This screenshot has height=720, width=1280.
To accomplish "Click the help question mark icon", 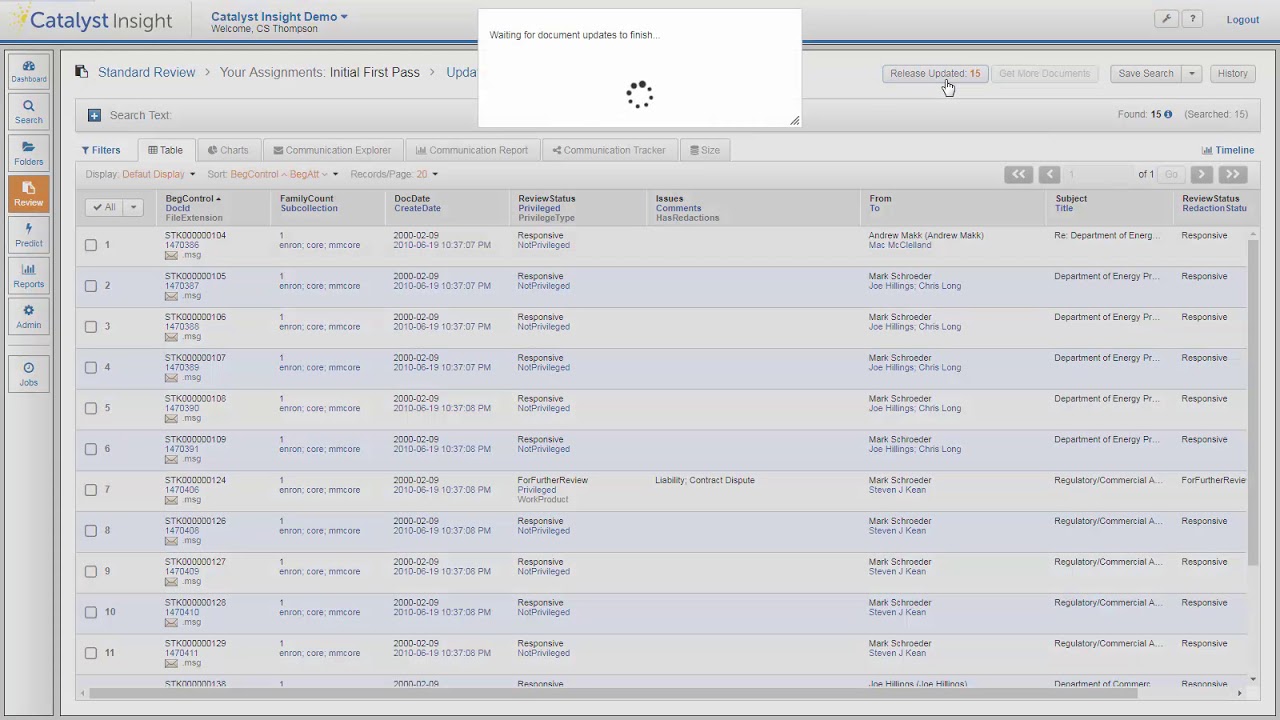I will coord(1192,19).
